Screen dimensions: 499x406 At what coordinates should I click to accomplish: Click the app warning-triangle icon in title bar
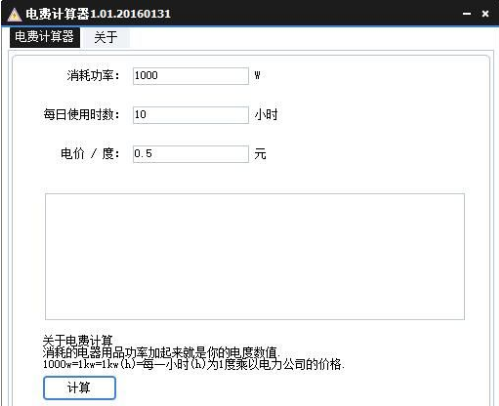point(14,14)
